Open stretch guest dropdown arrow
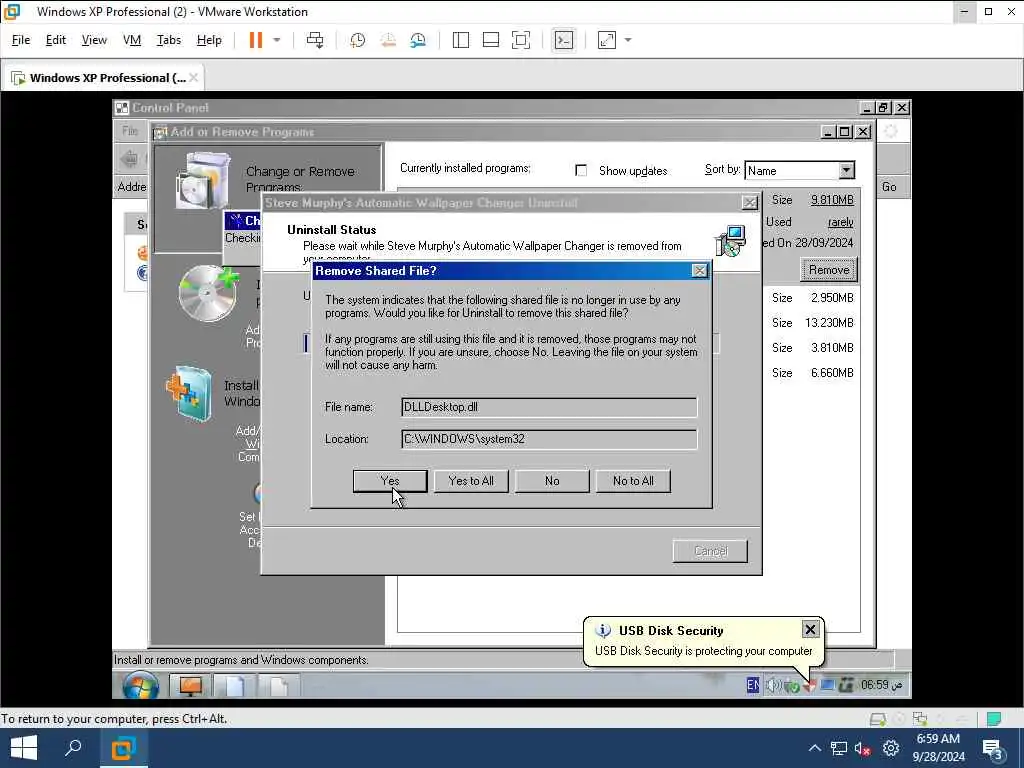The height and width of the screenshot is (768, 1024). tap(628, 40)
